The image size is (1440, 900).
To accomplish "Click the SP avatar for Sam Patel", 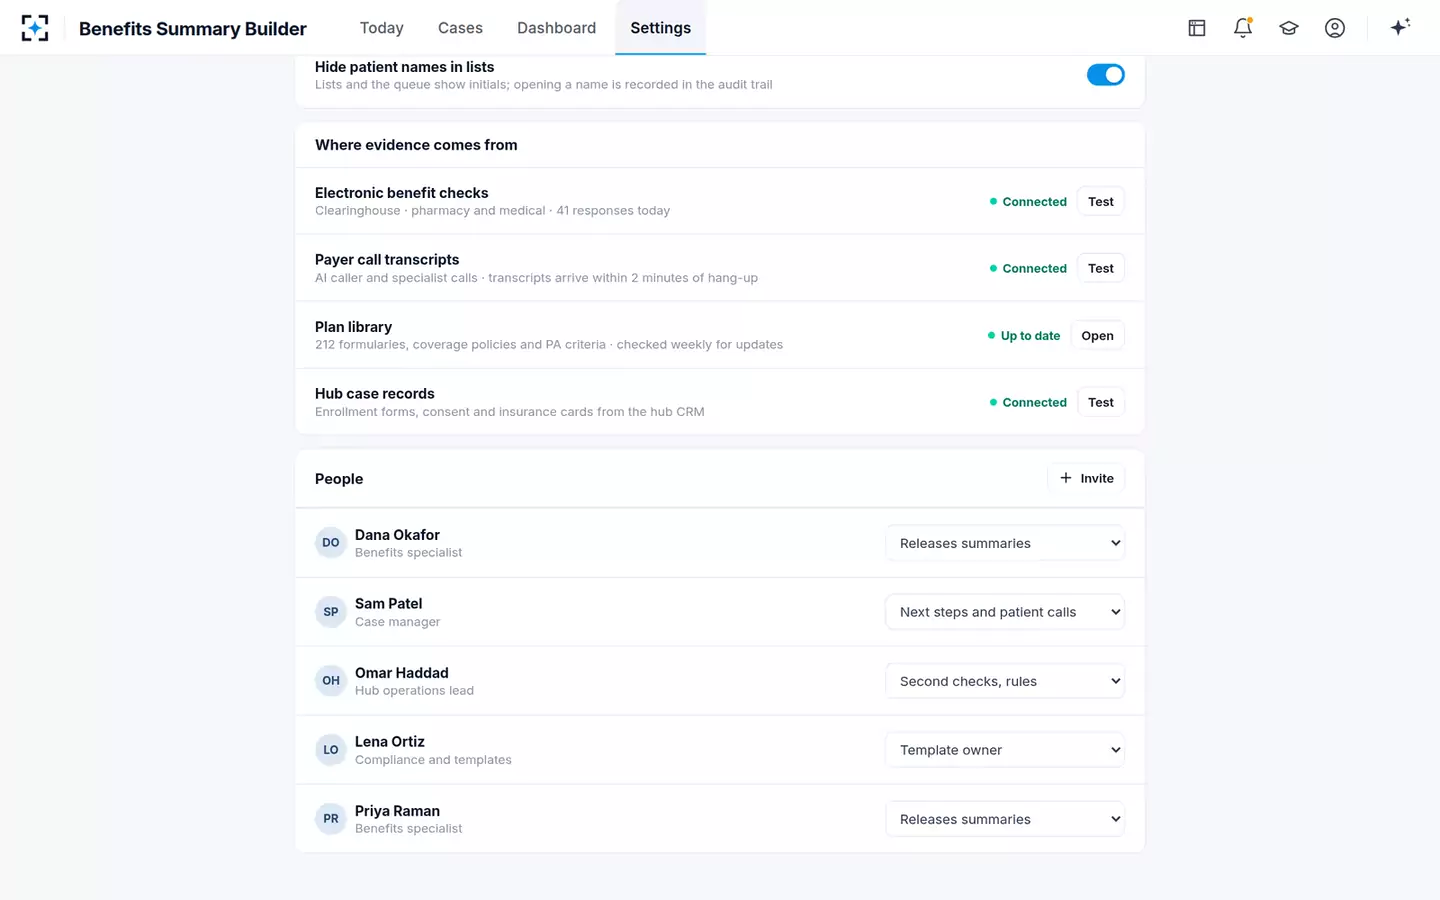I will [331, 612].
